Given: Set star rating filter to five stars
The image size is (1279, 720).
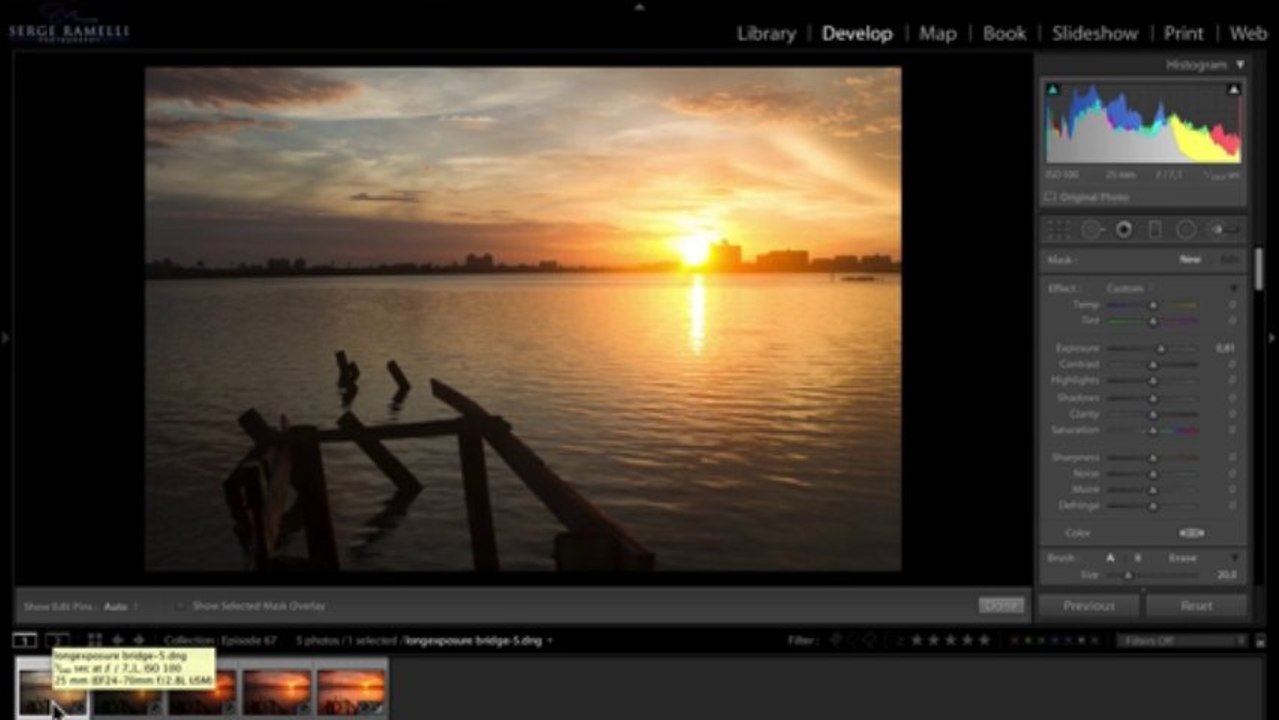Looking at the screenshot, I should click(984, 640).
